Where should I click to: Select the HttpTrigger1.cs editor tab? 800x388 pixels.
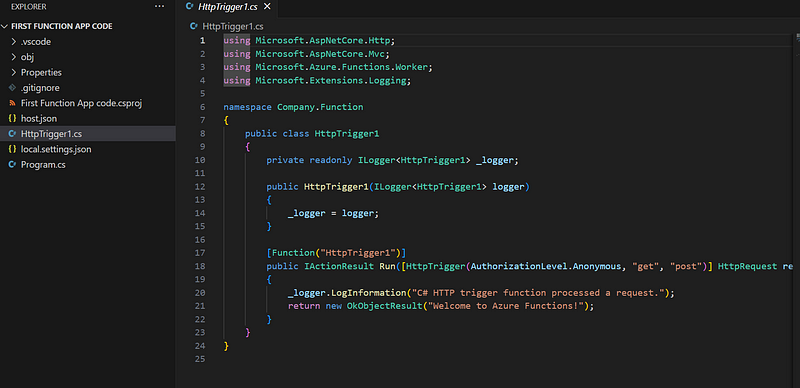coord(228,7)
